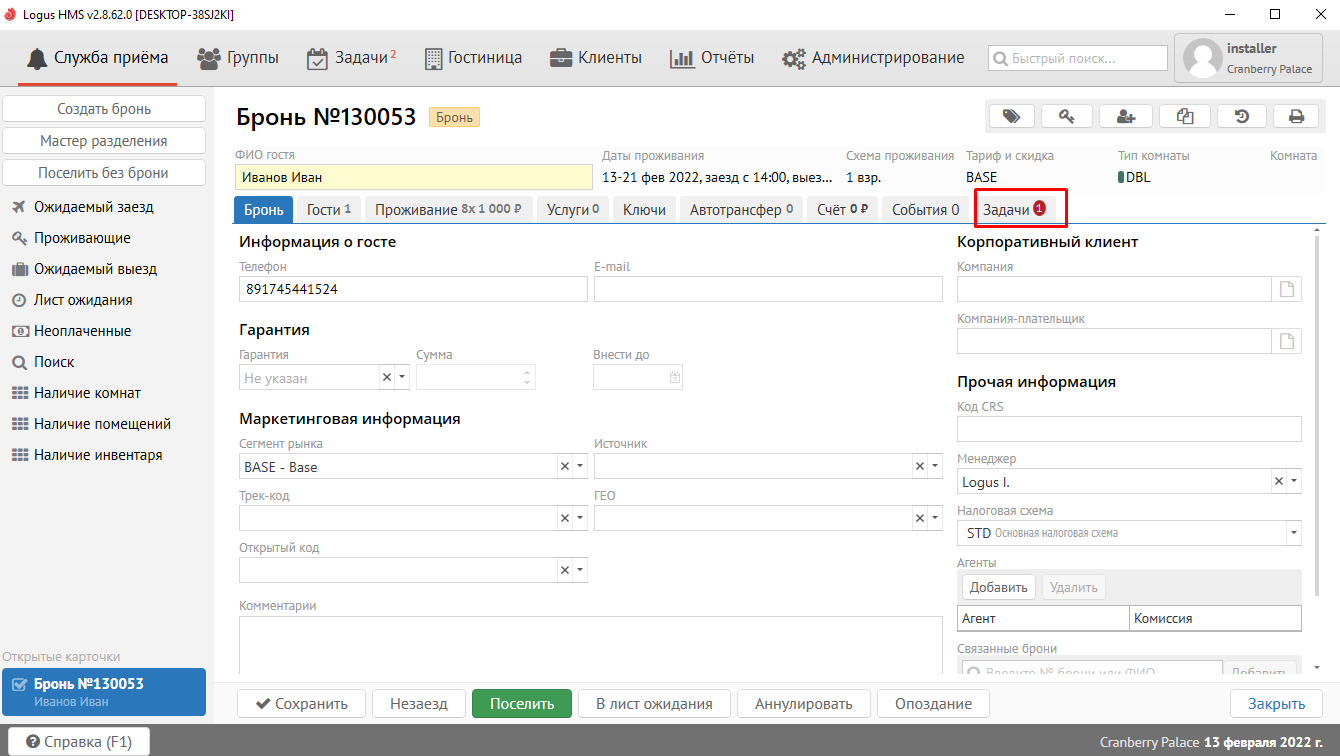Click the add guest icon button
1340x756 pixels.
[1125, 116]
